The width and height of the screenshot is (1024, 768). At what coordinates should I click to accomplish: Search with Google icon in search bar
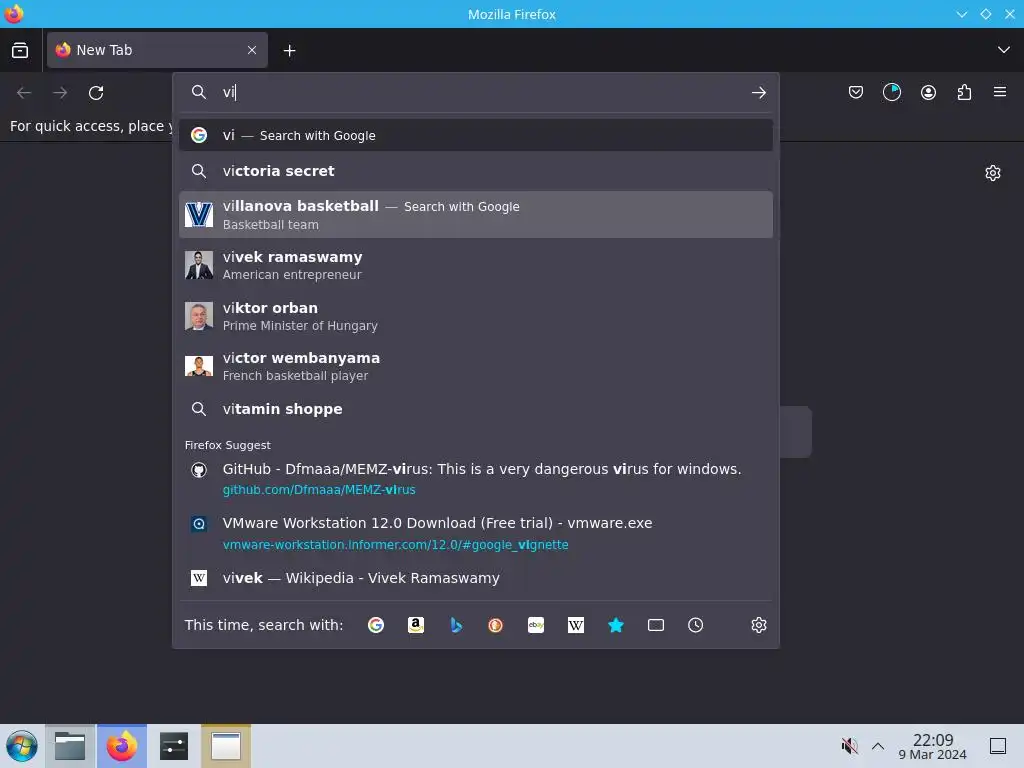[376, 625]
